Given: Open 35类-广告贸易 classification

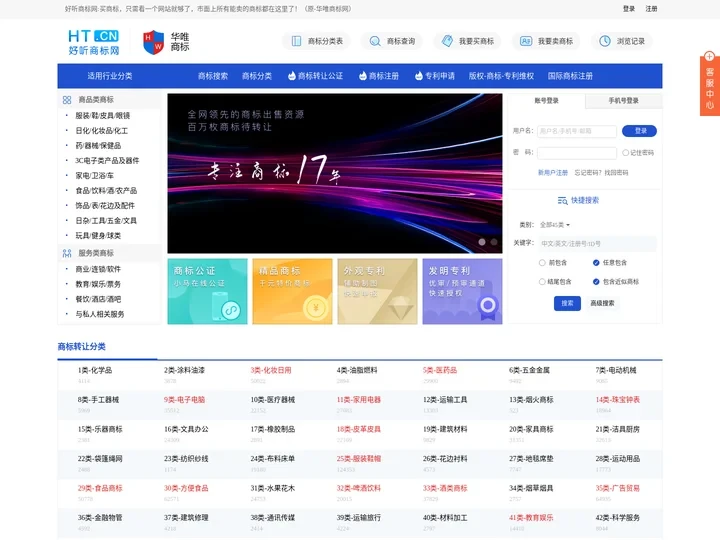Looking at the screenshot, I should click(x=618, y=488).
